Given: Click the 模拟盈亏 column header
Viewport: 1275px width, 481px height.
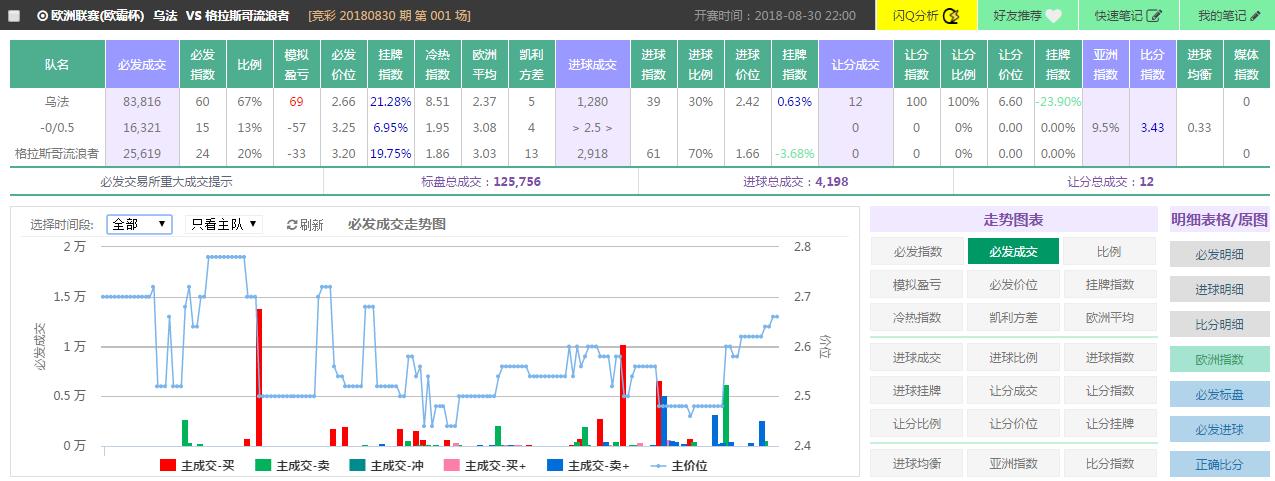Looking at the screenshot, I should [x=296, y=64].
